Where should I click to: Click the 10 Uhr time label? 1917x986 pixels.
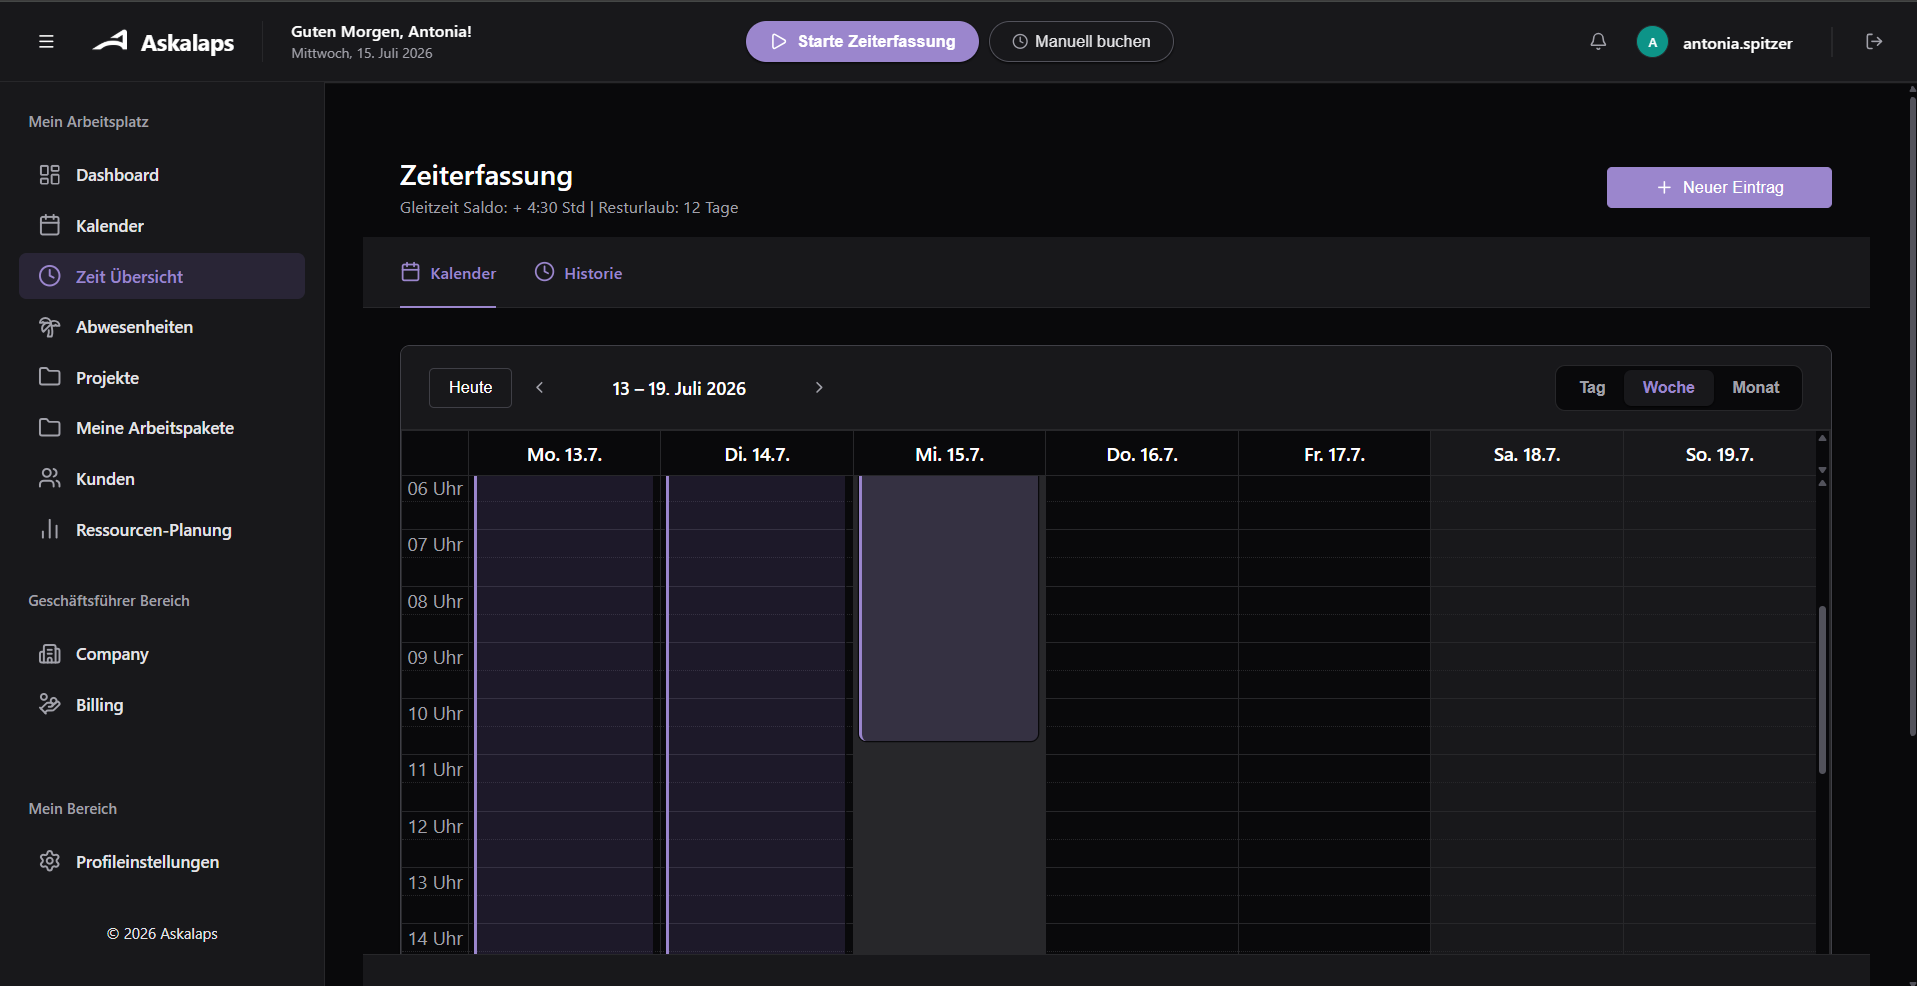(435, 714)
